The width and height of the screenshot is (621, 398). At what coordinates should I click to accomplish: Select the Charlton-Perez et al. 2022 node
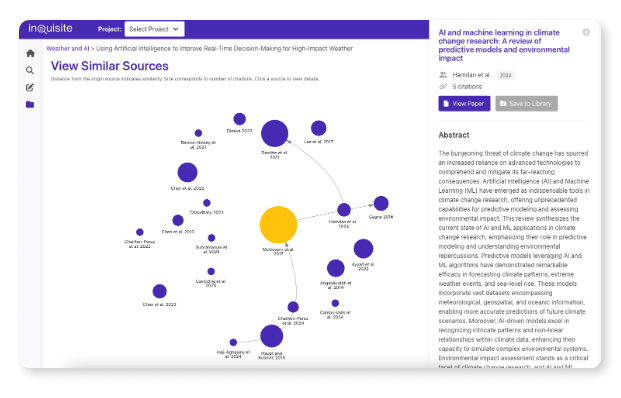coord(139,232)
